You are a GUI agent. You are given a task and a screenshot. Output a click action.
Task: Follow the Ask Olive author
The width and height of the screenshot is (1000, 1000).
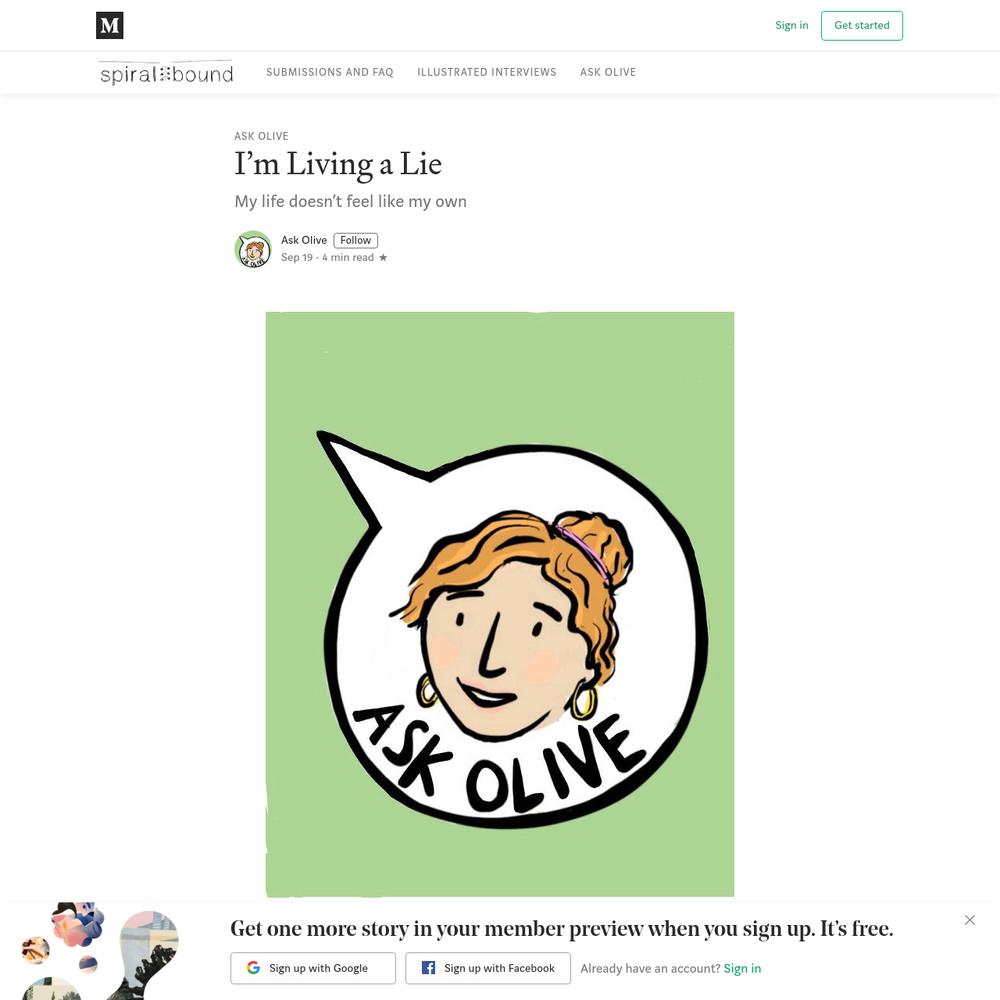(355, 240)
